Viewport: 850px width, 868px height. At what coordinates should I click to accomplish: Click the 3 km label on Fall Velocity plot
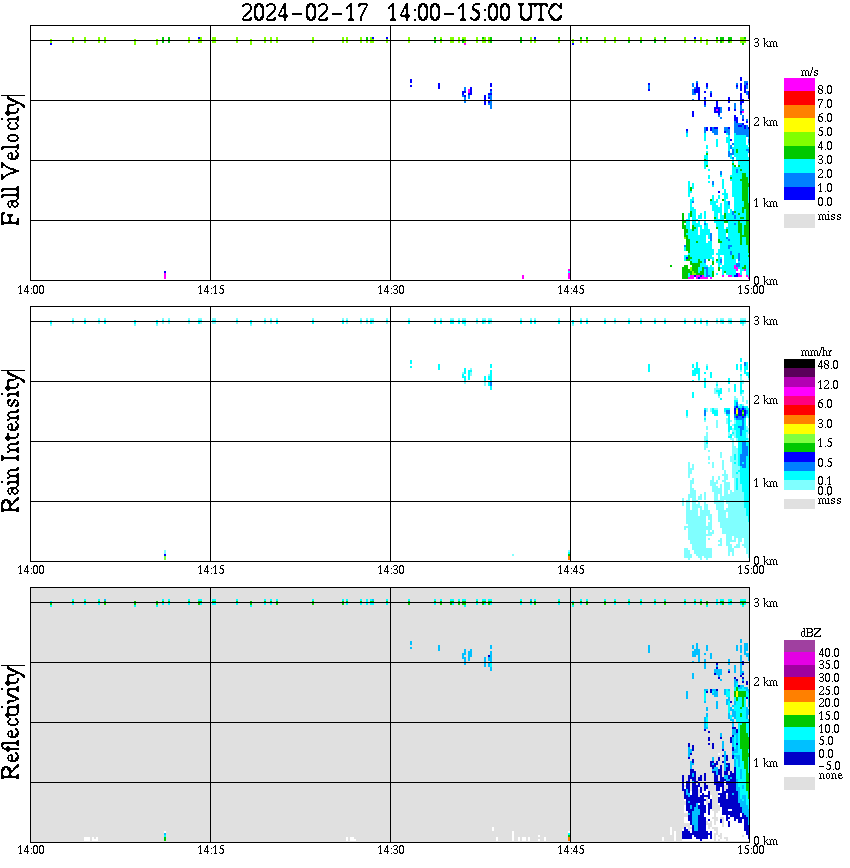pos(765,43)
